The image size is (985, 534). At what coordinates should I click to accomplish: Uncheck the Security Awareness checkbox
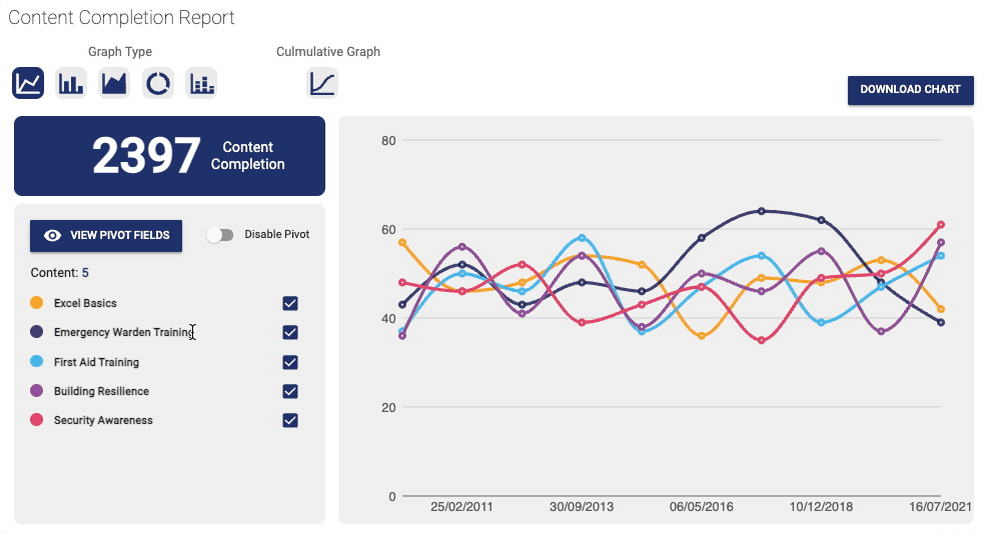290,420
